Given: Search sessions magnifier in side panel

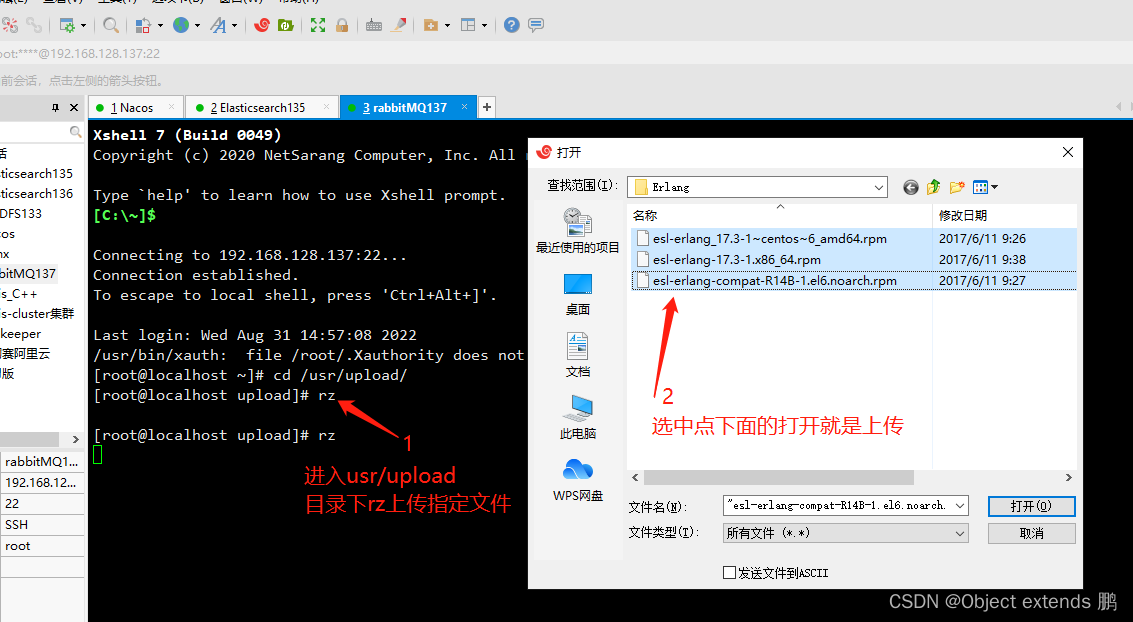Looking at the screenshot, I should 75,131.
